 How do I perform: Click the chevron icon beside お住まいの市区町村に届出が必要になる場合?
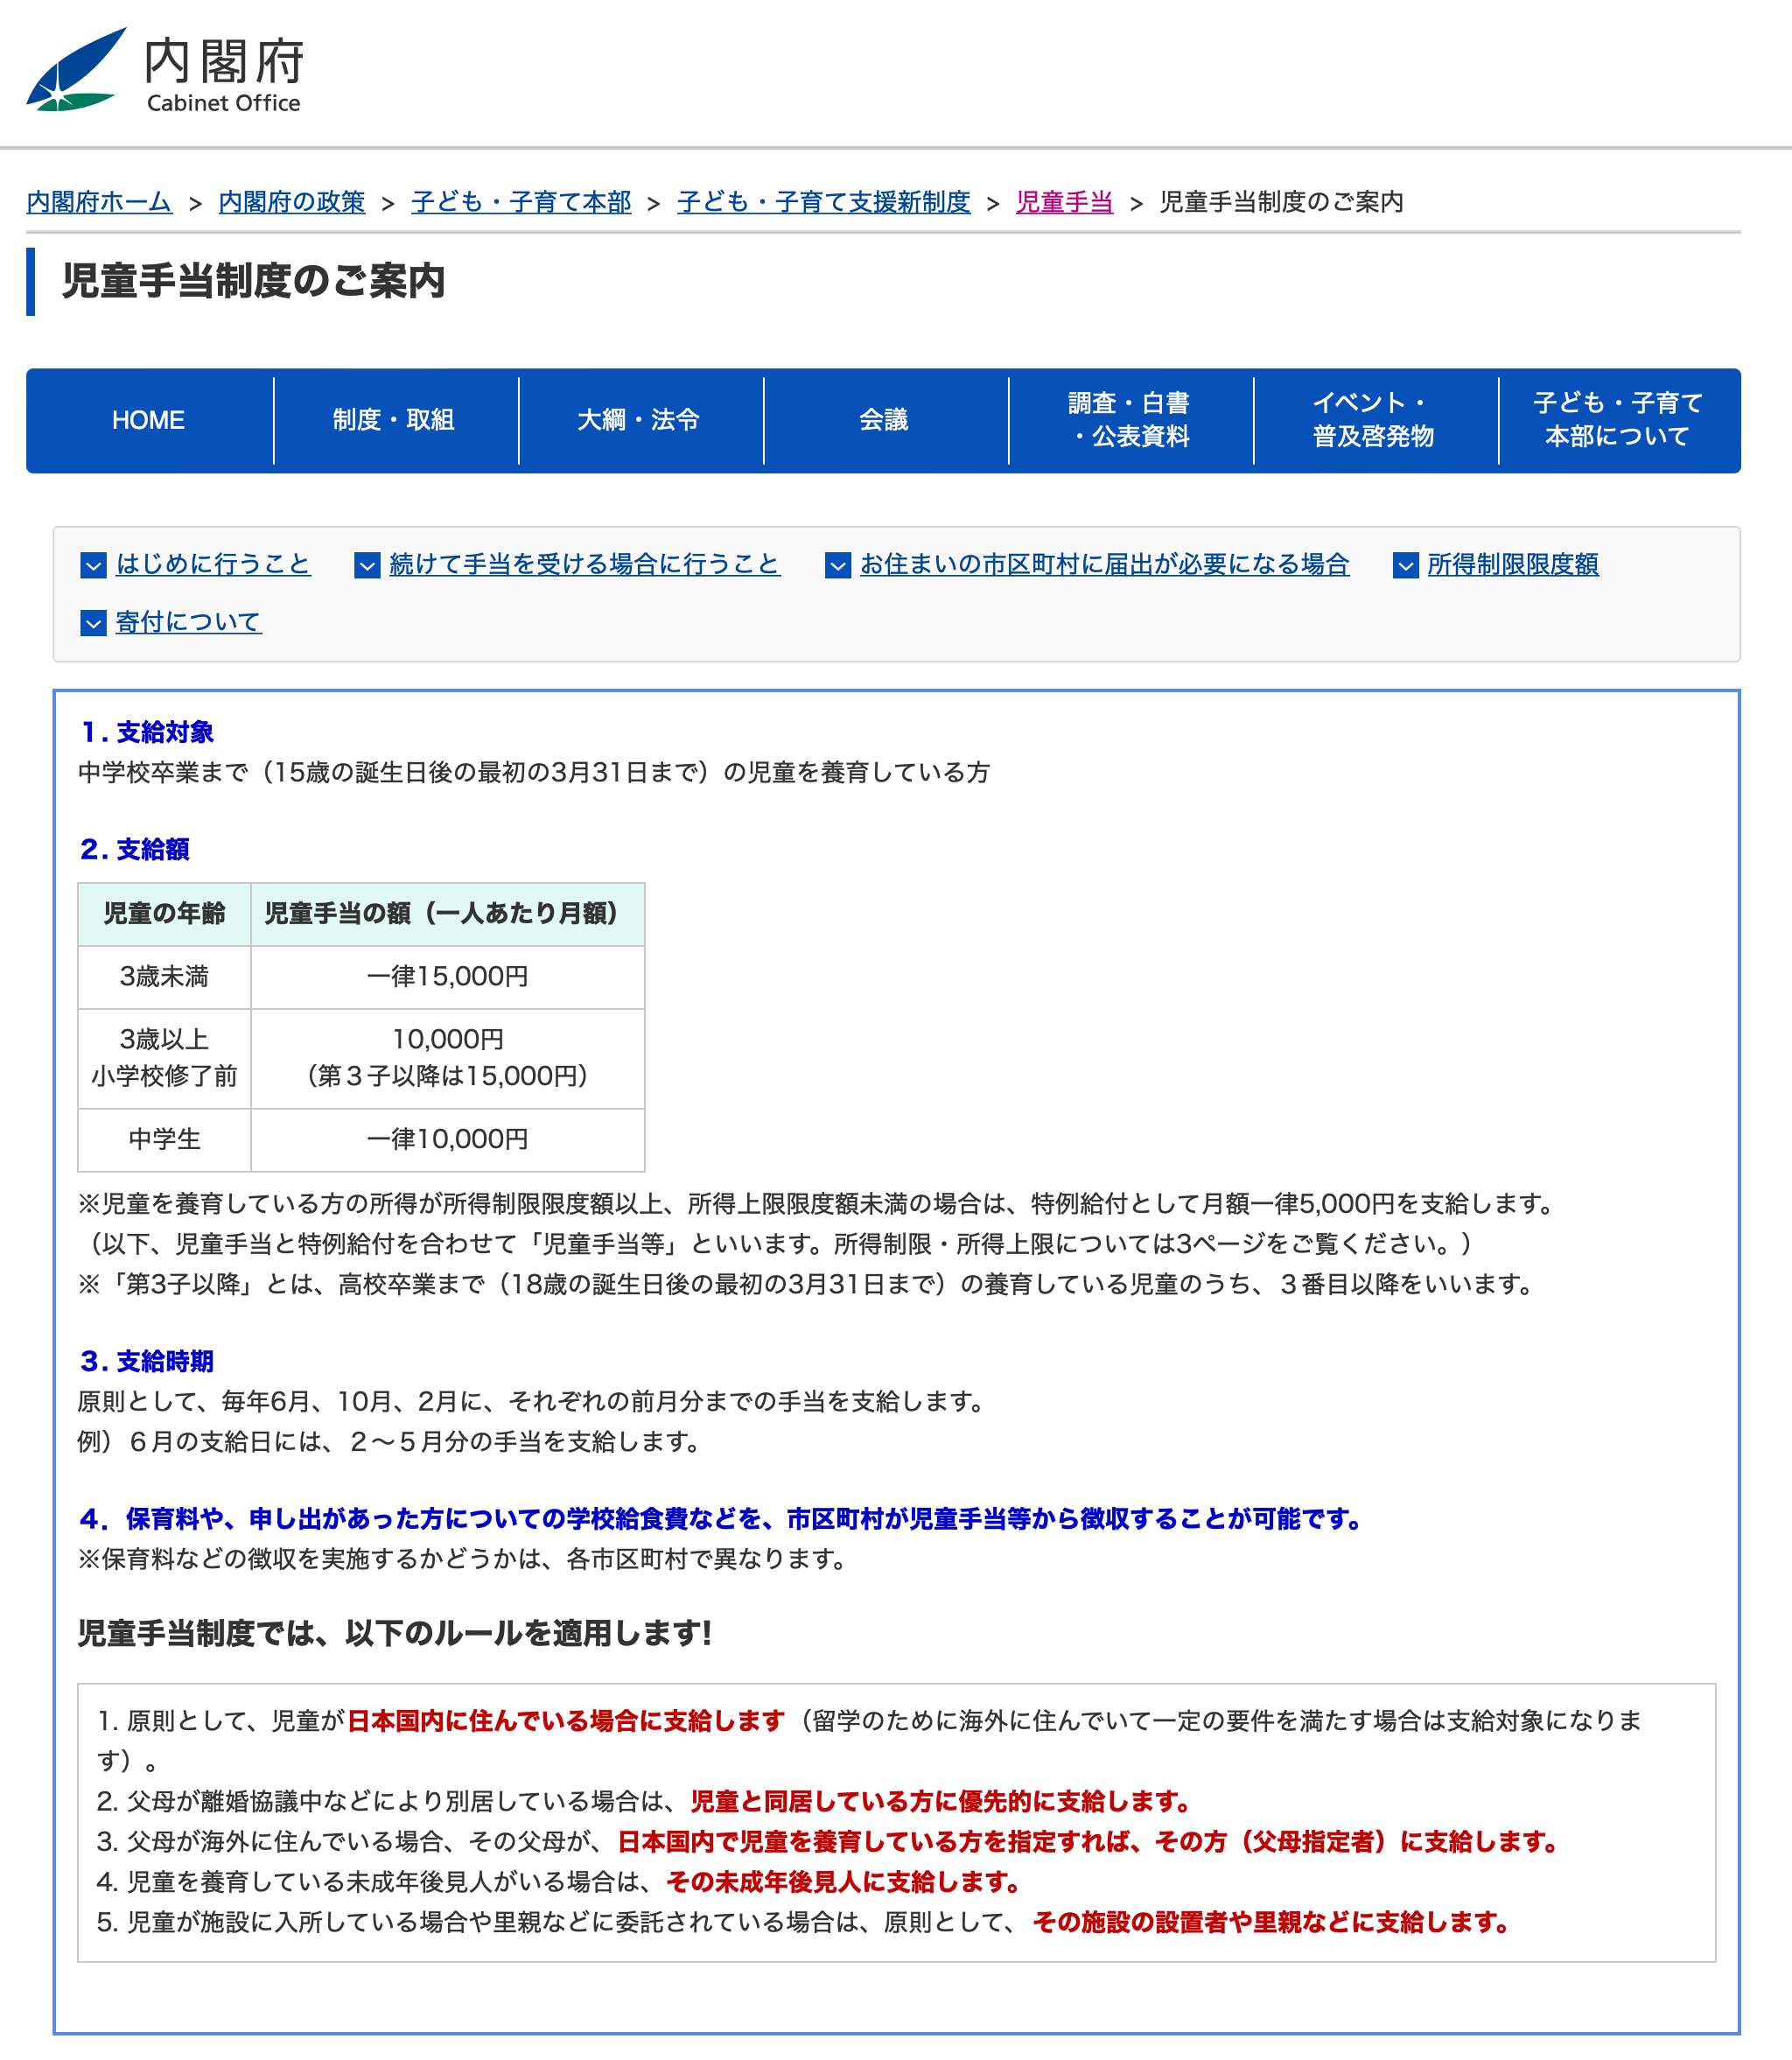point(840,567)
